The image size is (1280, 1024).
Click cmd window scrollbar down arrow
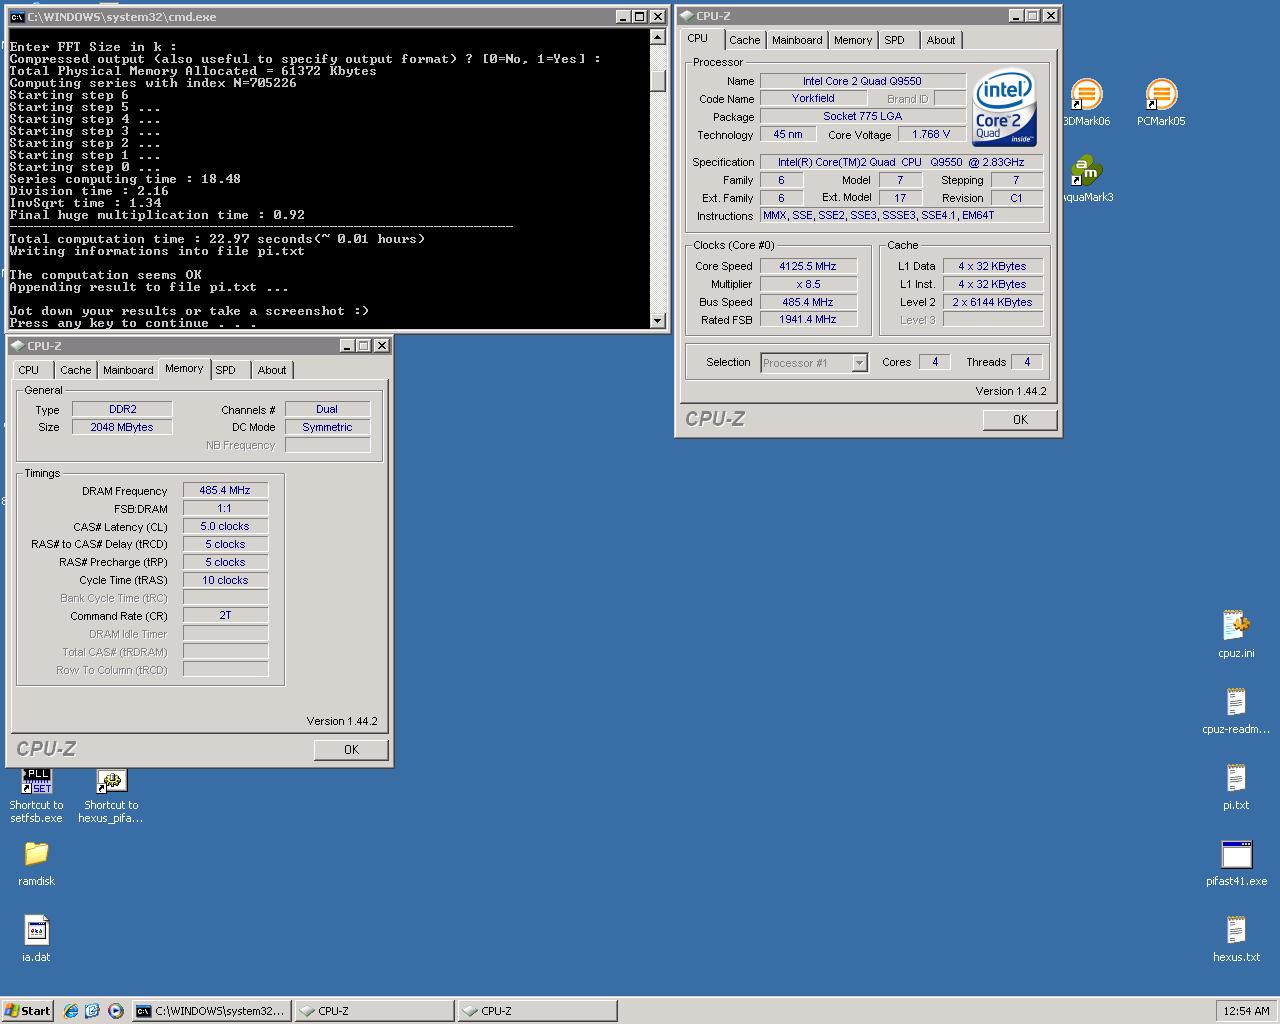(x=657, y=320)
